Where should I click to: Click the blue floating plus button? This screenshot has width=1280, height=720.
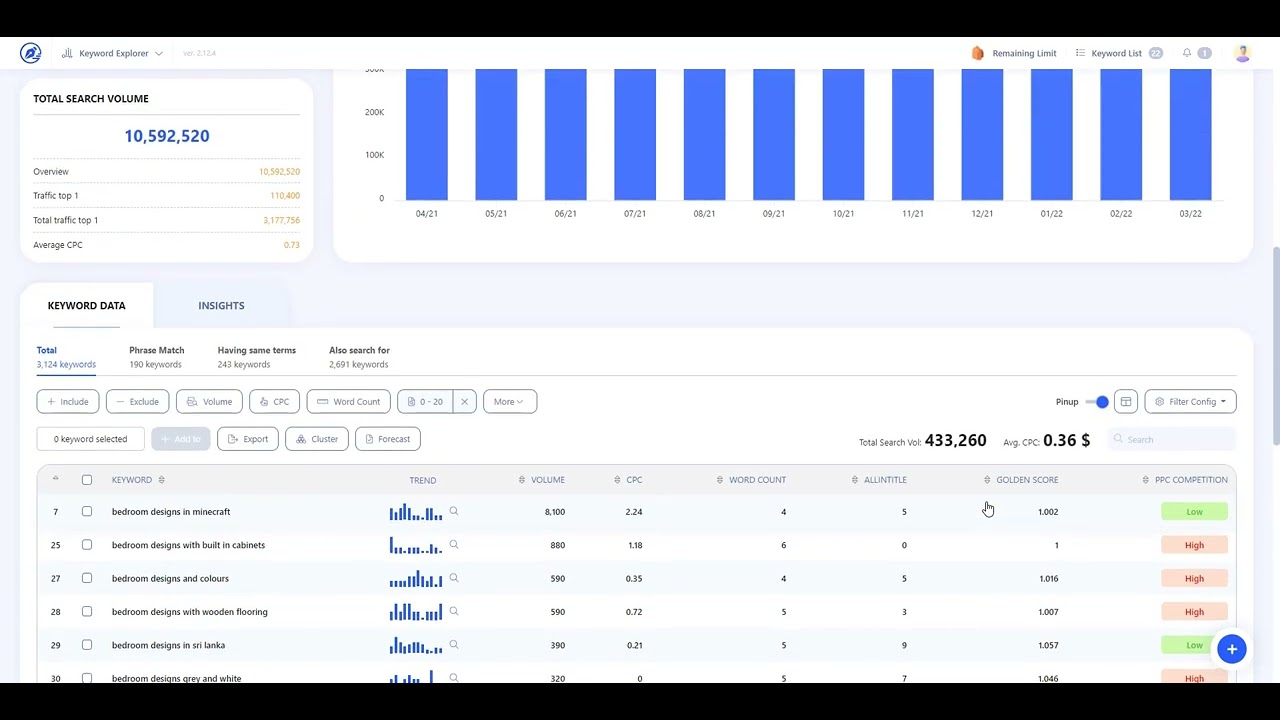point(1232,649)
